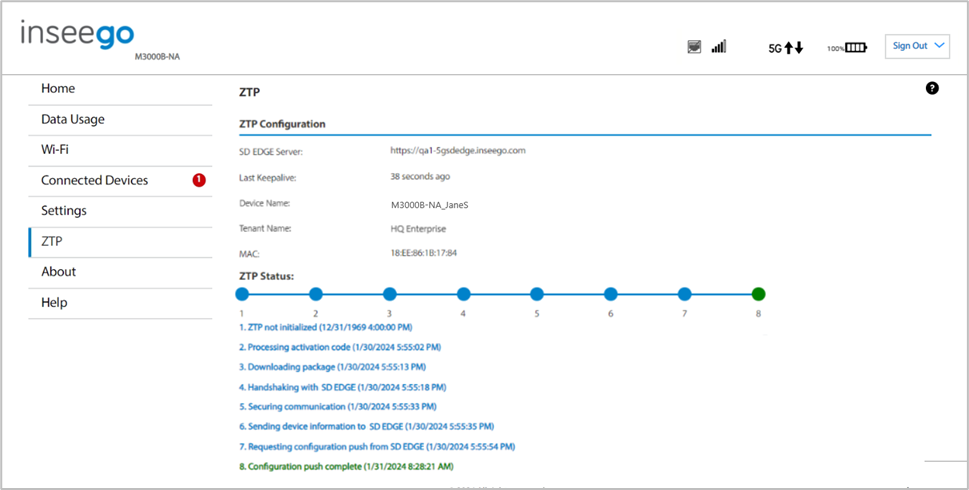Click the 100% battery percentage text

(836, 48)
